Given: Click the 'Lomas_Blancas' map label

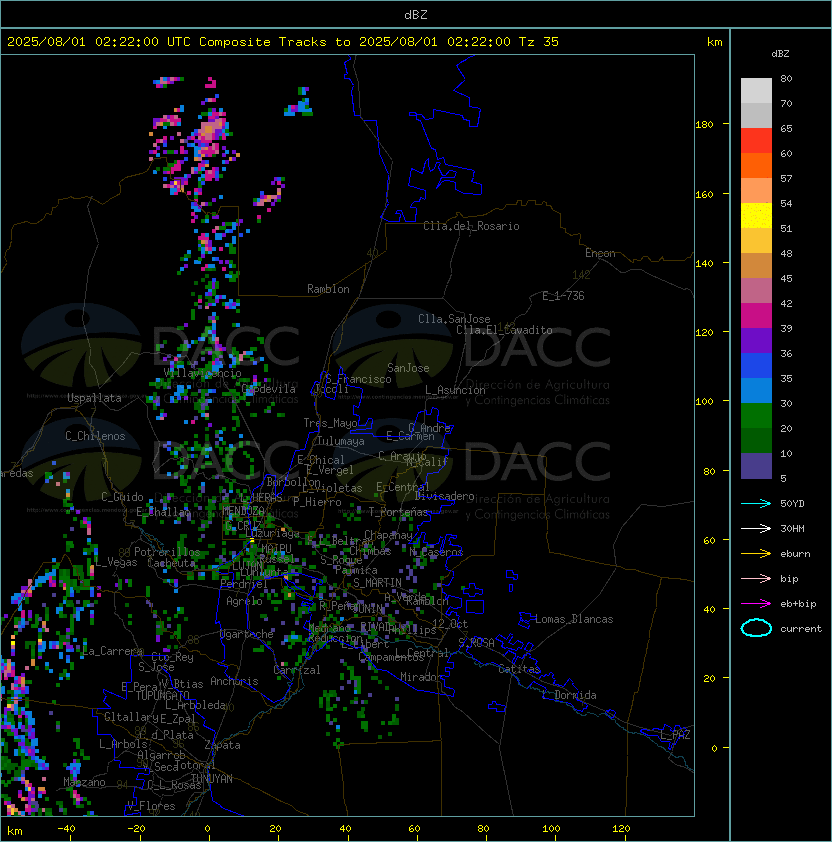Looking at the screenshot, I should [574, 619].
